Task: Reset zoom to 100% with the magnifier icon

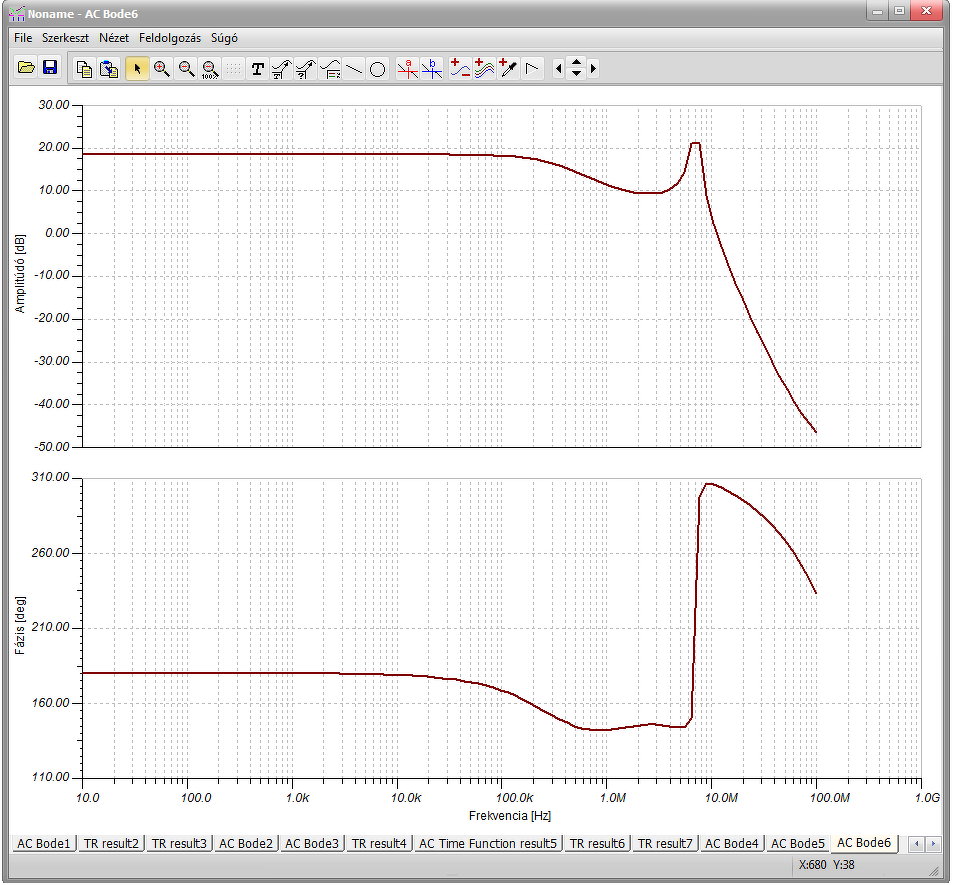Action: point(210,69)
